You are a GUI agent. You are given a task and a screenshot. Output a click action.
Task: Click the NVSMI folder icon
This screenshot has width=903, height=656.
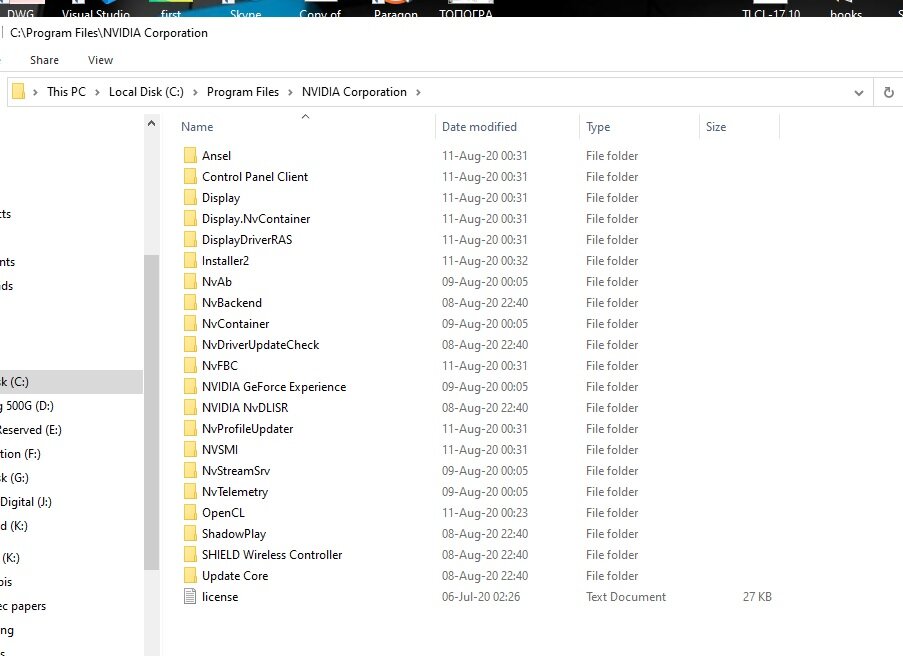tap(190, 450)
